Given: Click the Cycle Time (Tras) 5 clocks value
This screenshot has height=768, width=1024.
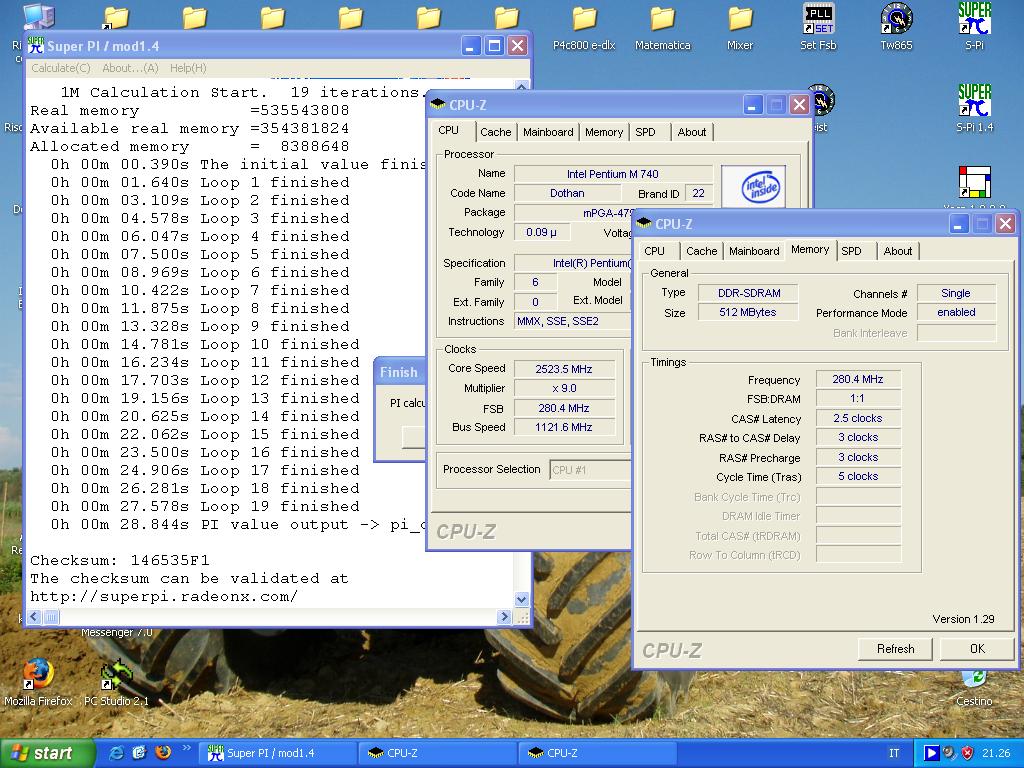Looking at the screenshot, I should pos(857,476).
